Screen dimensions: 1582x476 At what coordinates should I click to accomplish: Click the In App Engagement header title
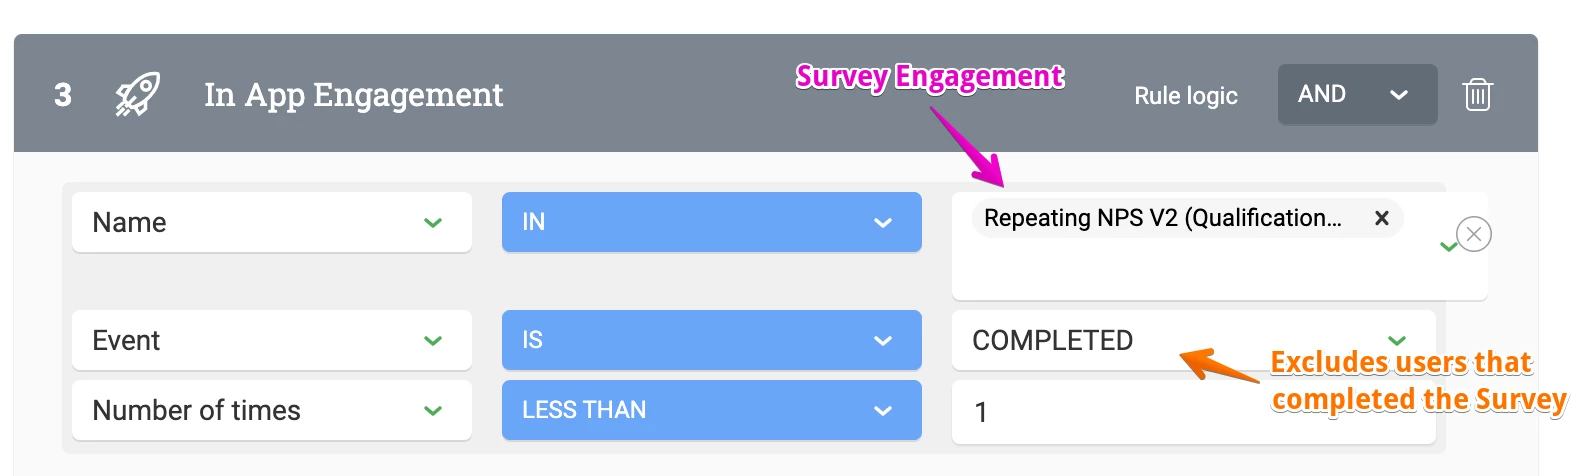(x=354, y=94)
